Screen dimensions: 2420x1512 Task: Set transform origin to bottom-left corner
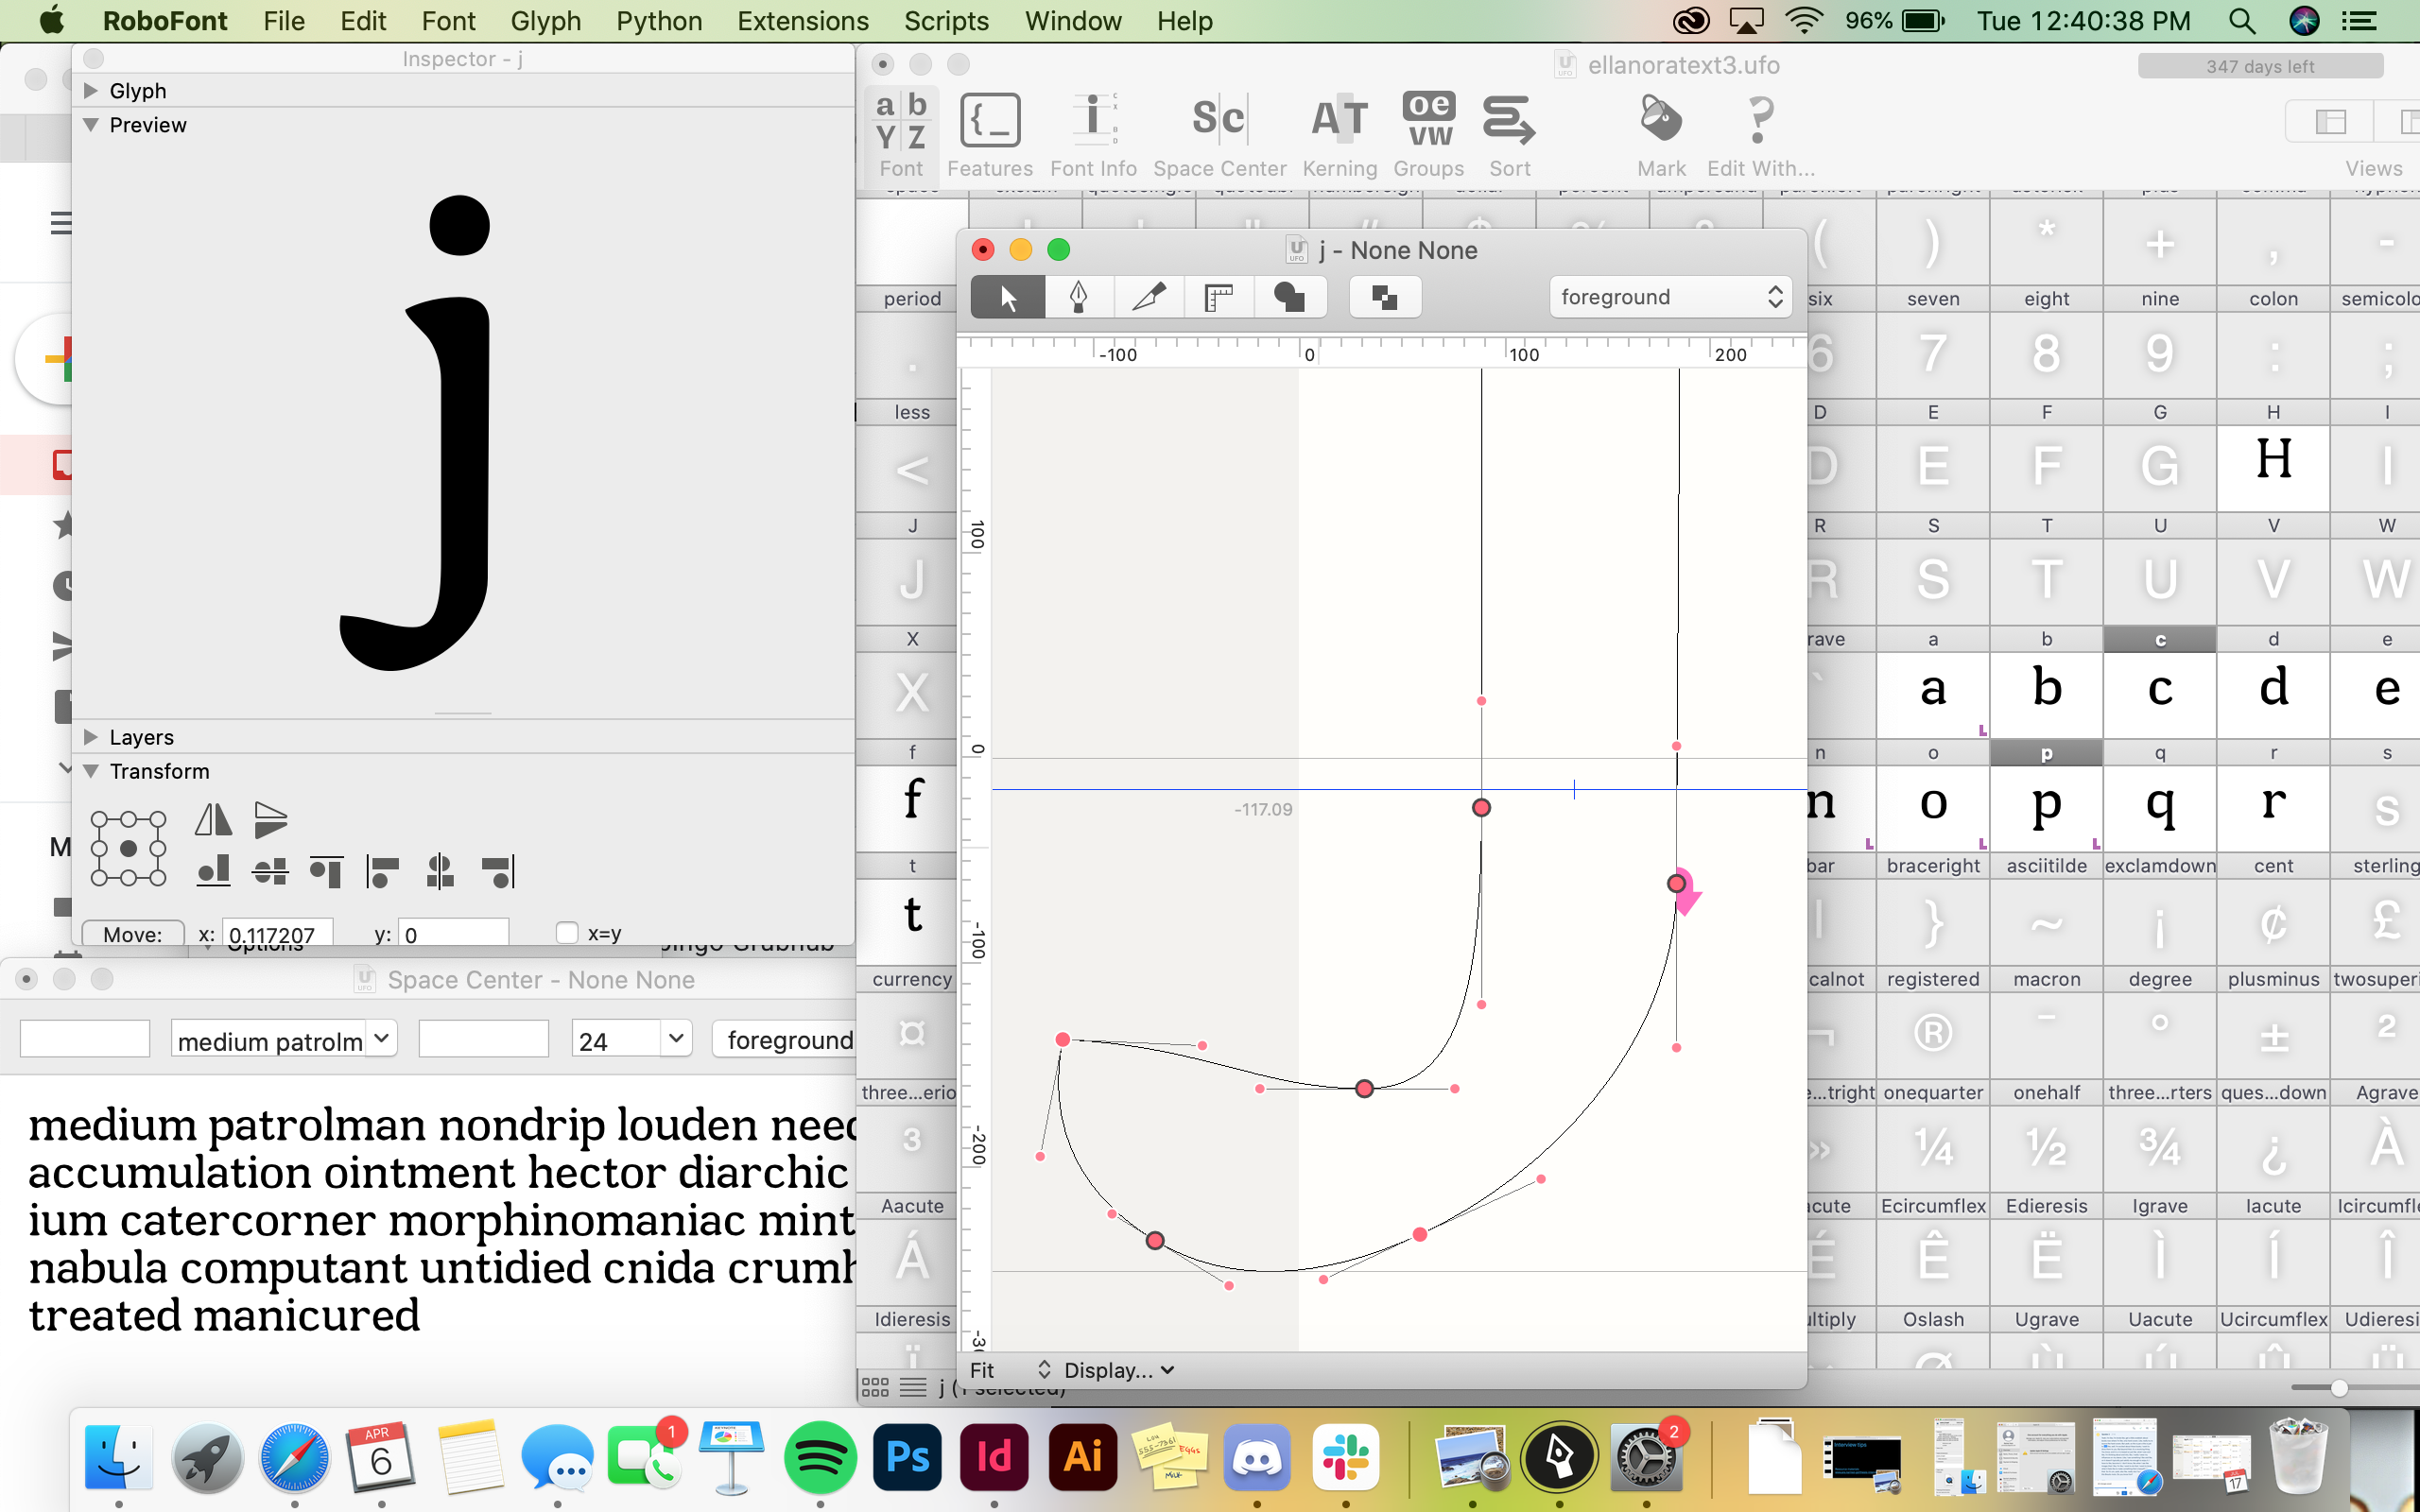[x=99, y=877]
